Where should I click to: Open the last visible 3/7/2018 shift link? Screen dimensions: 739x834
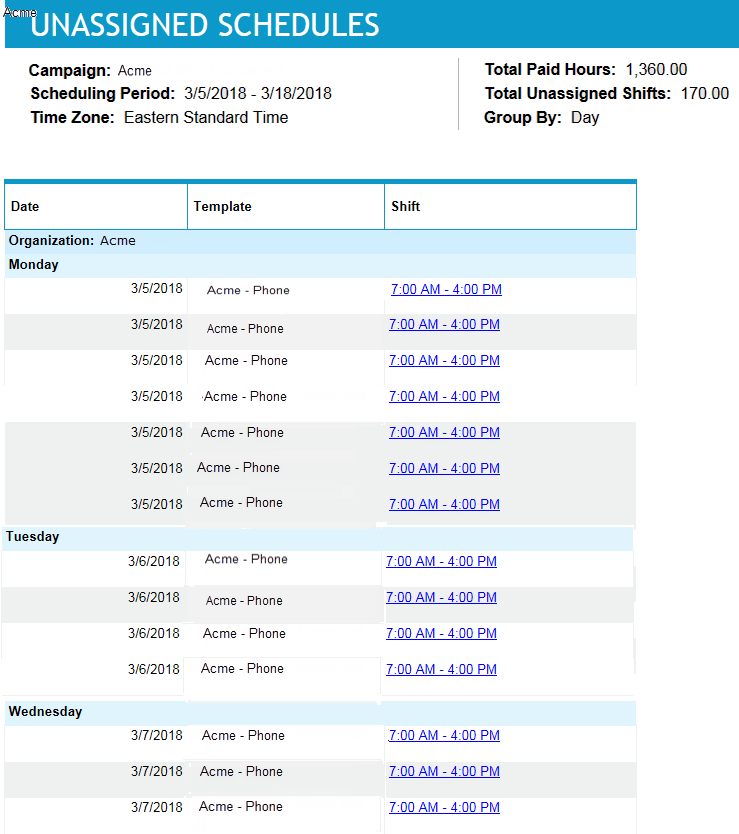(444, 807)
